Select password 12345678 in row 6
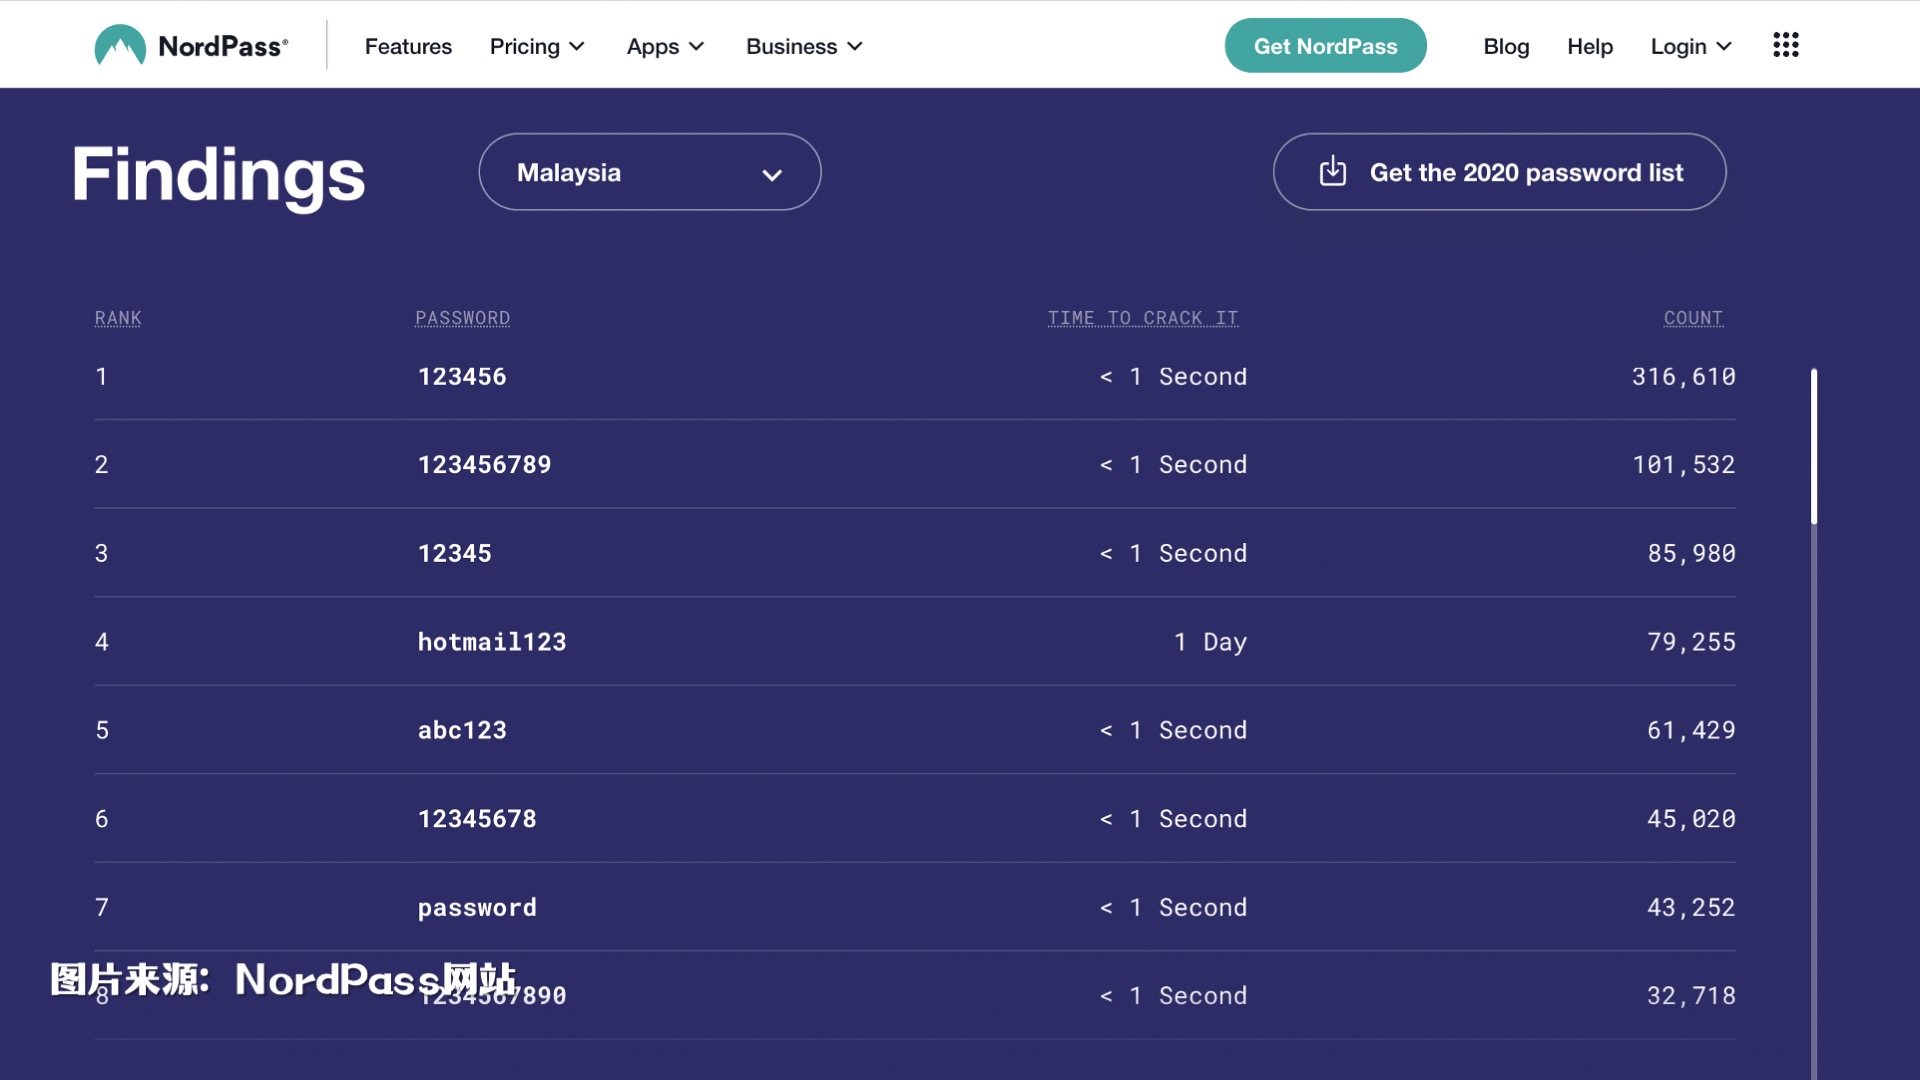Viewport: 1920px width, 1080px height. 477,819
